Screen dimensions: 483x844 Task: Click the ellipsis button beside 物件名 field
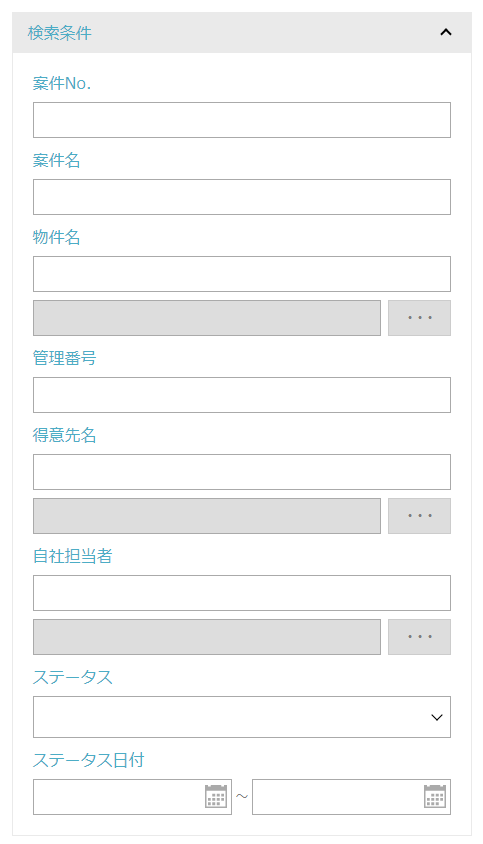point(419,318)
